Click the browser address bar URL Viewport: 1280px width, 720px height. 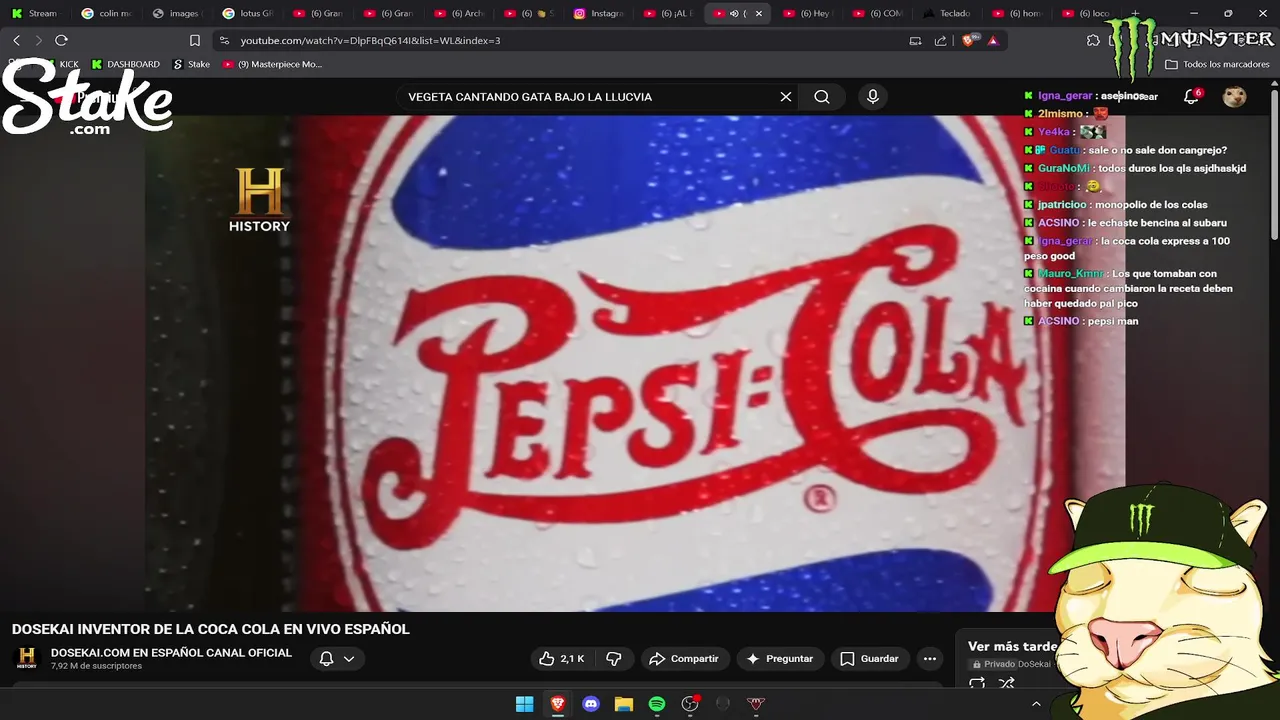tap(370, 40)
